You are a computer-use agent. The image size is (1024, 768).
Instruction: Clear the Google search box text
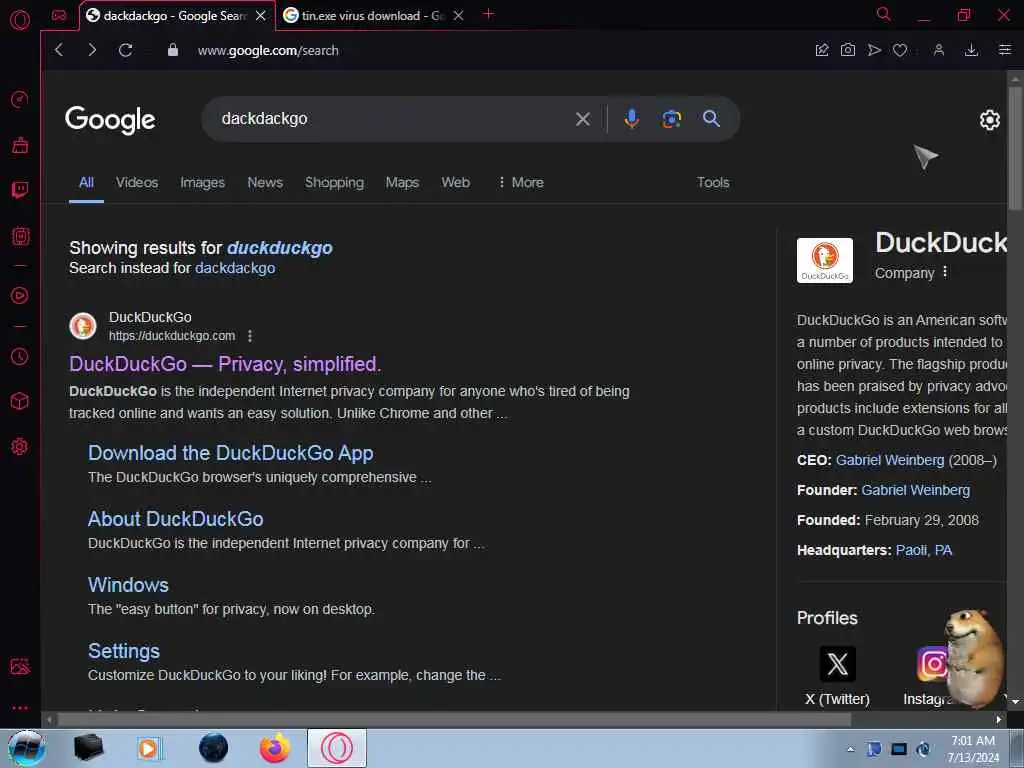pyautogui.click(x=583, y=119)
